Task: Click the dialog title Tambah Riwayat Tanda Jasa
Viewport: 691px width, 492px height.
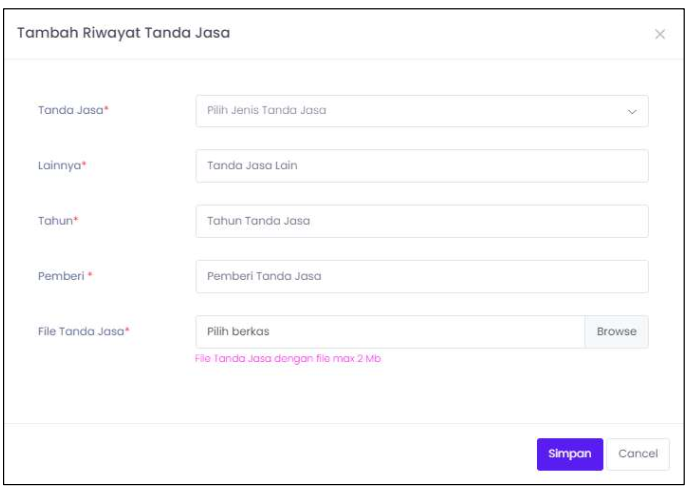Action: tap(123, 33)
